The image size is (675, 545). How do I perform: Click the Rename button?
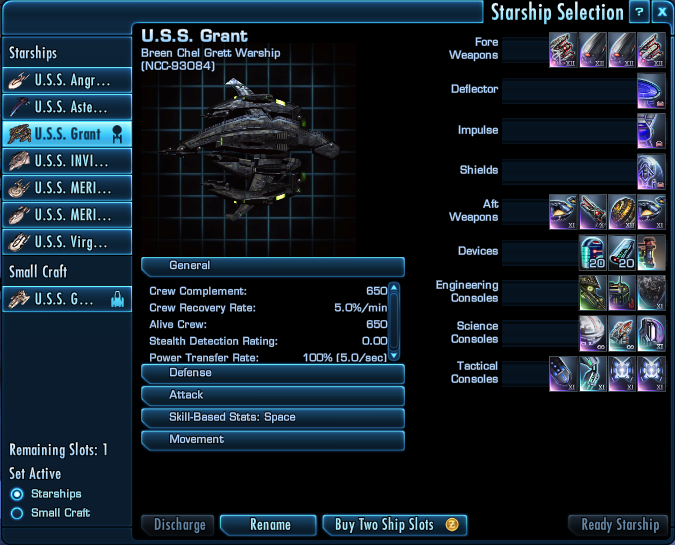tap(268, 525)
